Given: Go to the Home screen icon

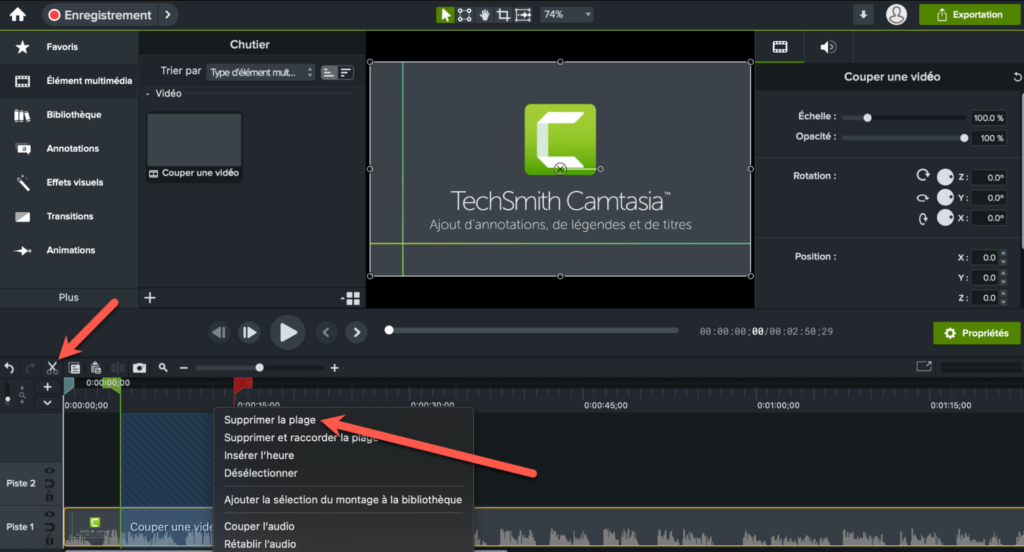Looking at the screenshot, I should [x=18, y=14].
